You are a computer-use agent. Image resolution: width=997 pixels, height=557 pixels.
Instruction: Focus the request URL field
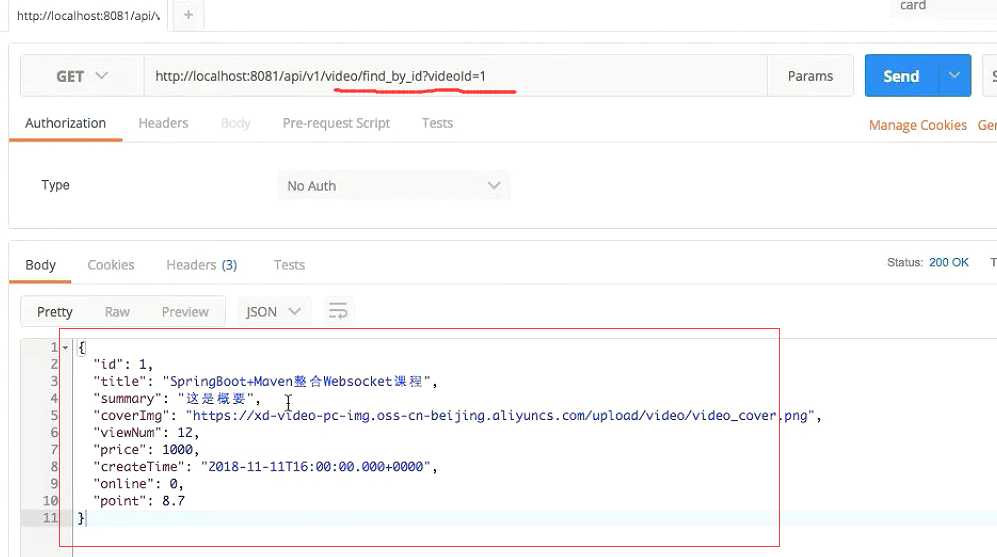click(x=455, y=76)
